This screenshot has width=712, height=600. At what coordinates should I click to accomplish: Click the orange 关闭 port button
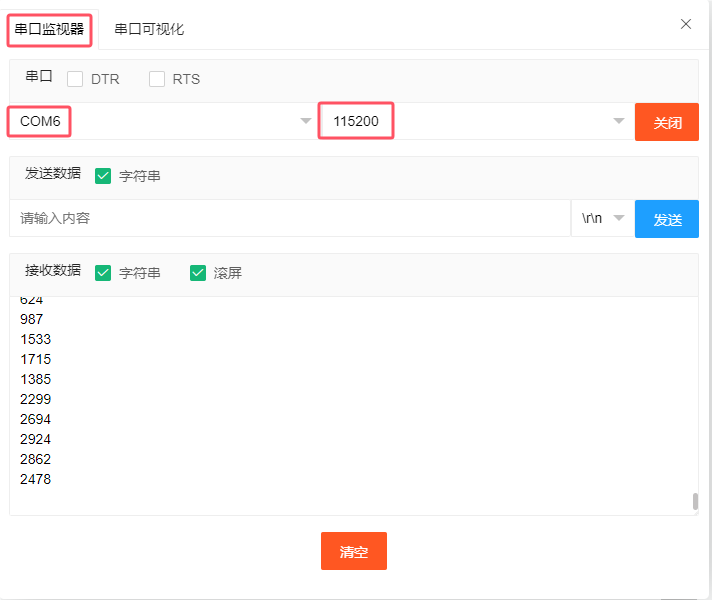[x=667, y=122]
